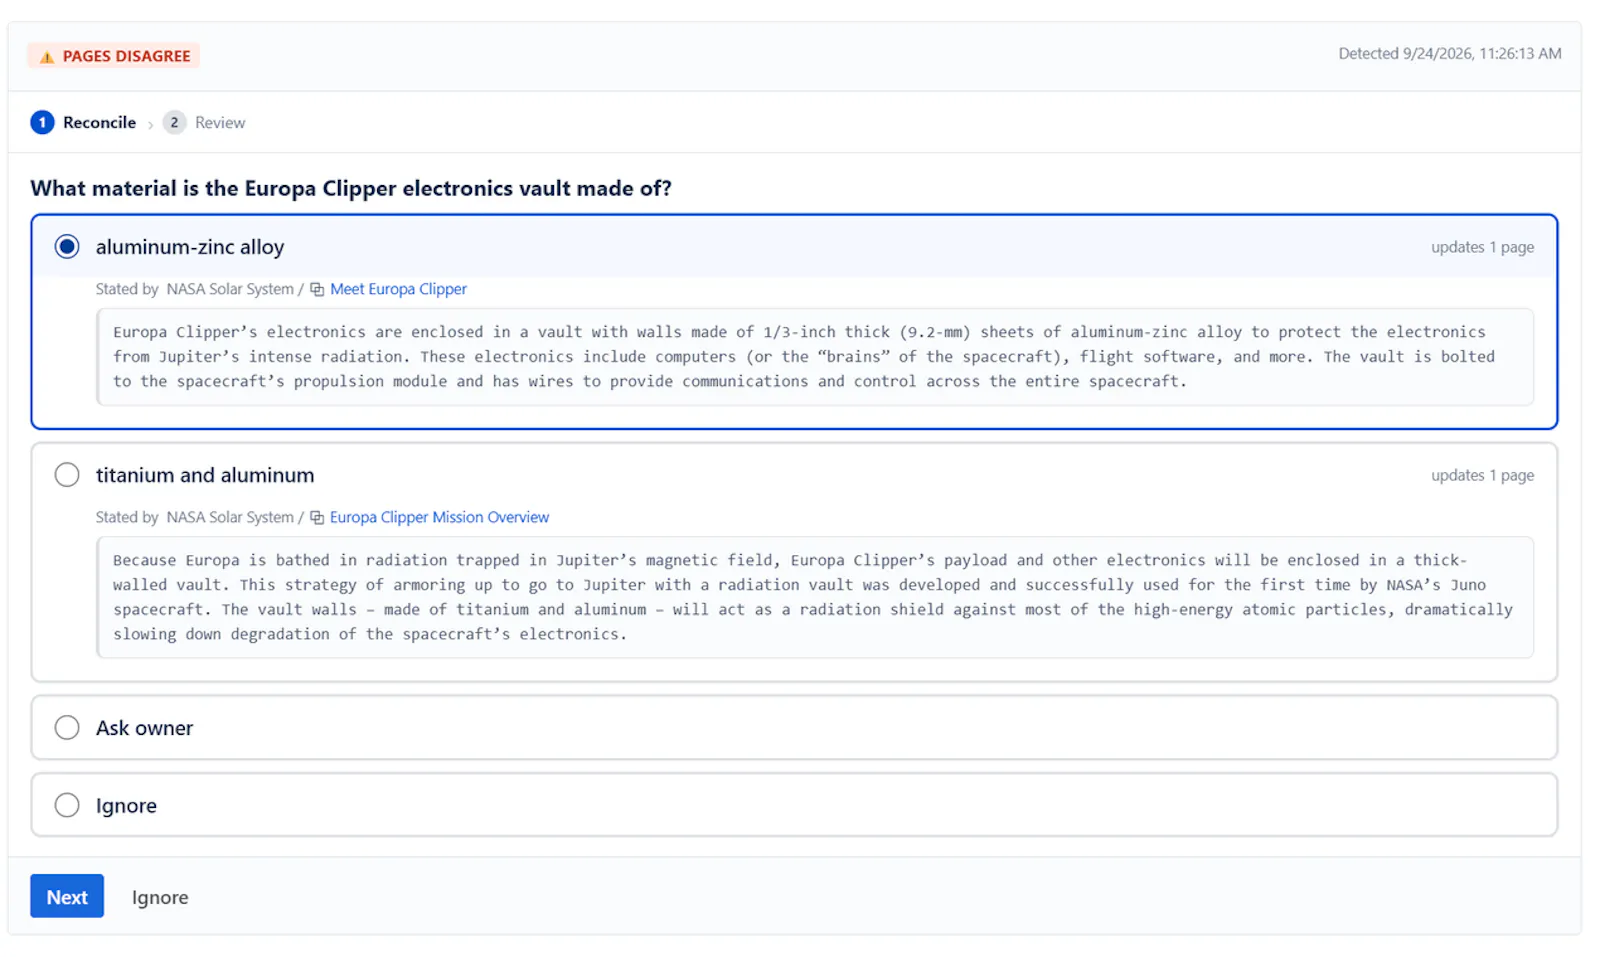Click the warning triangle icon
This screenshot has height=957, width=1600.
pos(46,57)
